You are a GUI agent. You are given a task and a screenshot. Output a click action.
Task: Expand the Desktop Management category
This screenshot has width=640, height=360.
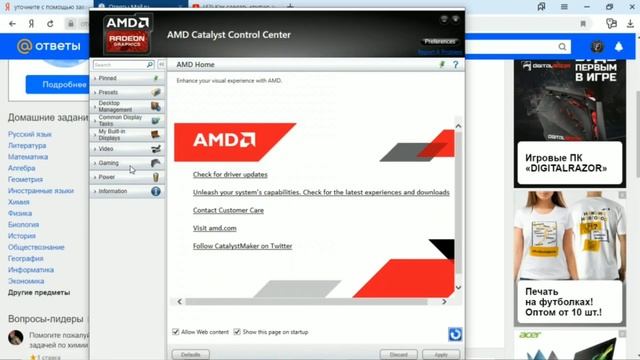(127, 107)
